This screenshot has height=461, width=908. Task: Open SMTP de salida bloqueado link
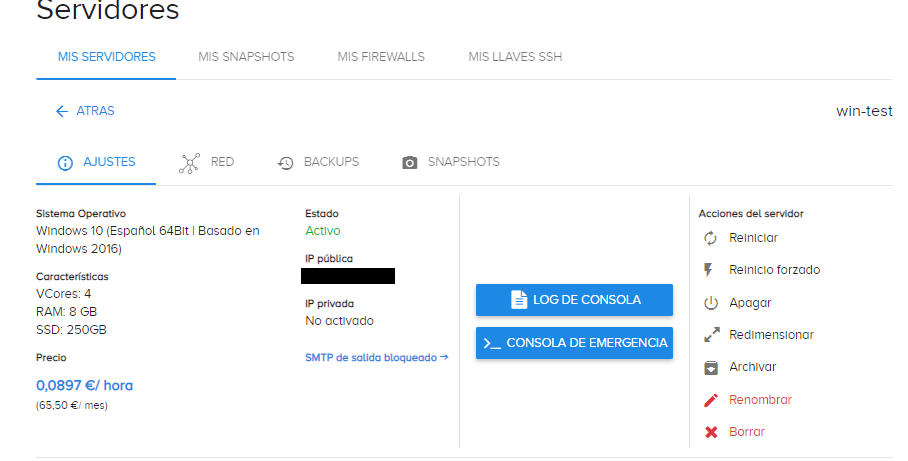(x=377, y=358)
